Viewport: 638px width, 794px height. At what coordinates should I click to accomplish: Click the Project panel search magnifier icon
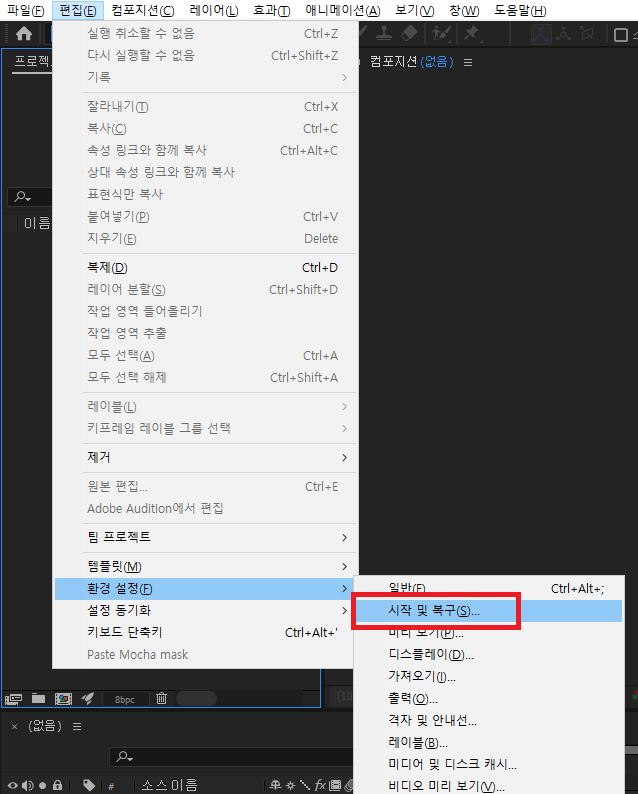(x=22, y=196)
